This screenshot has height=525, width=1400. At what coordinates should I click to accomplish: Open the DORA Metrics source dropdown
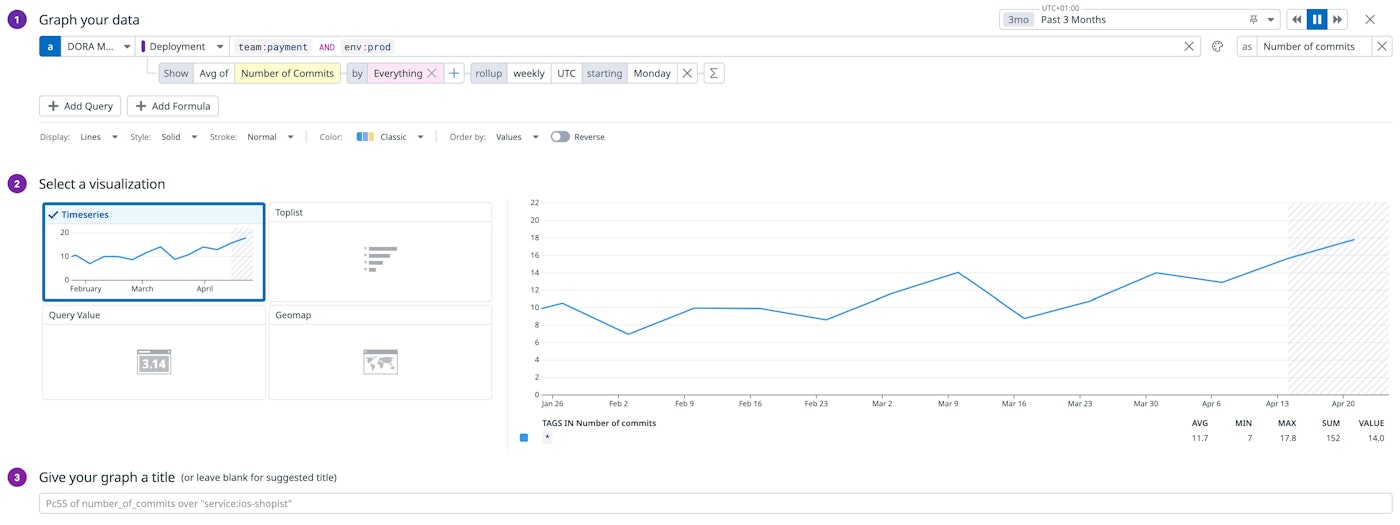point(98,47)
